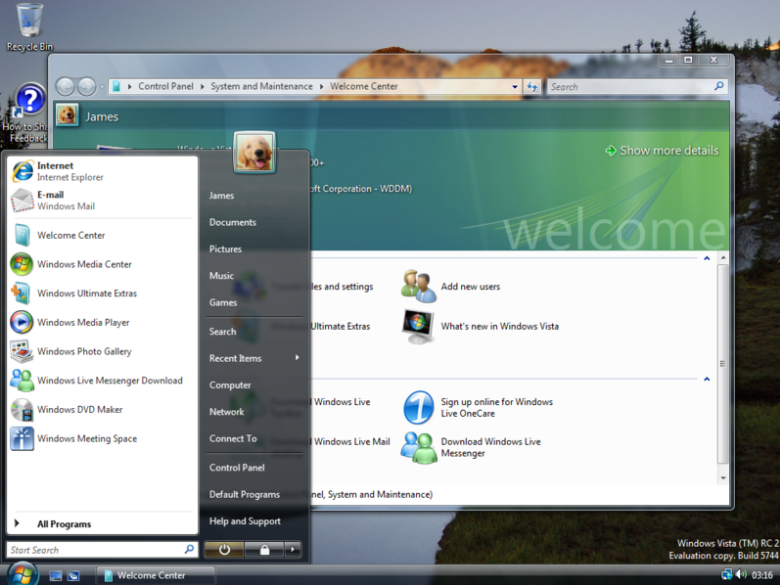This screenshot has width=780, height=585.
Task: Click the golden retriever user picture in Start menu
Action: tap(254, 152)
